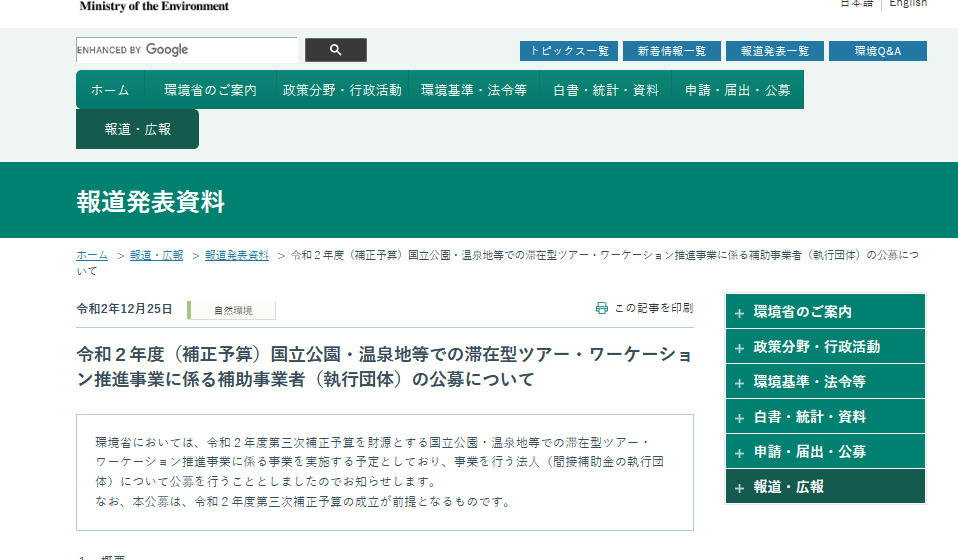Viewport: 958px width, 560px height.
Task: Click the トピックス一覧 button
Action: pyautogui.click(x=568, y=51)
